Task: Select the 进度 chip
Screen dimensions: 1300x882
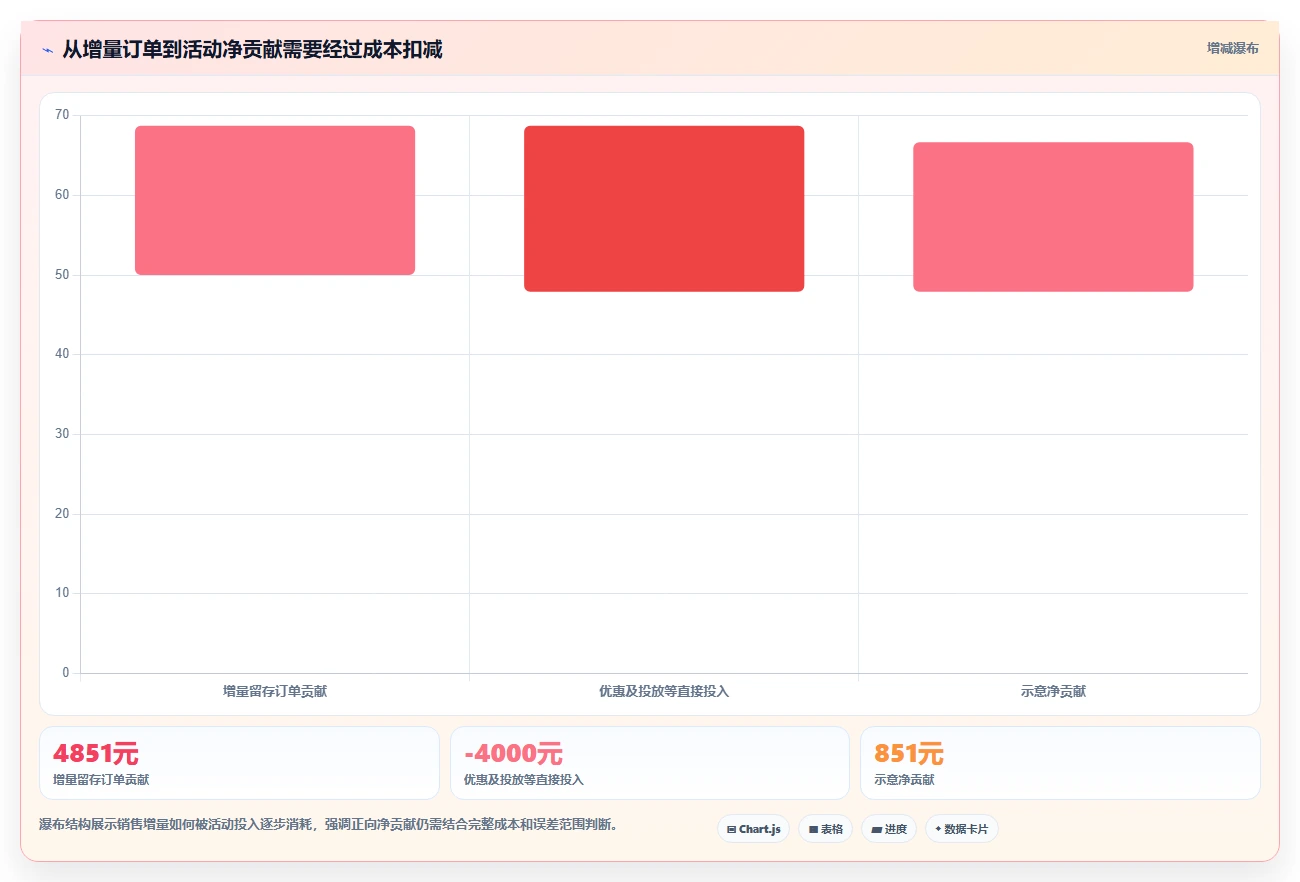Action: (888, 829)
